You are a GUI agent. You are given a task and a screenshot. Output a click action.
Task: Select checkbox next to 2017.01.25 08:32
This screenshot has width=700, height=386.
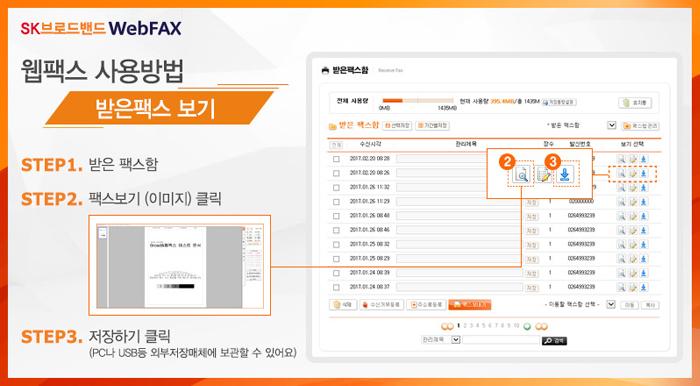click(336, 245)
